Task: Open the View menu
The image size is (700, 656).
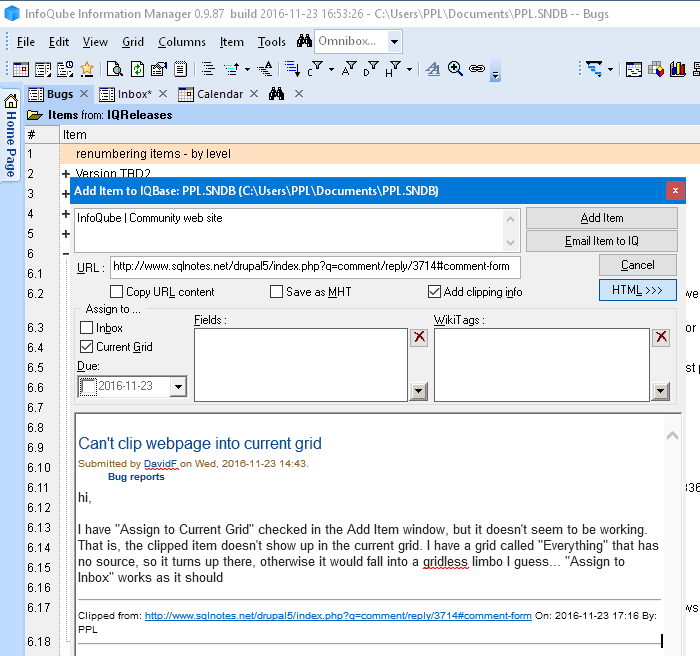Action: pyautogui.click(x=95, y=42)
